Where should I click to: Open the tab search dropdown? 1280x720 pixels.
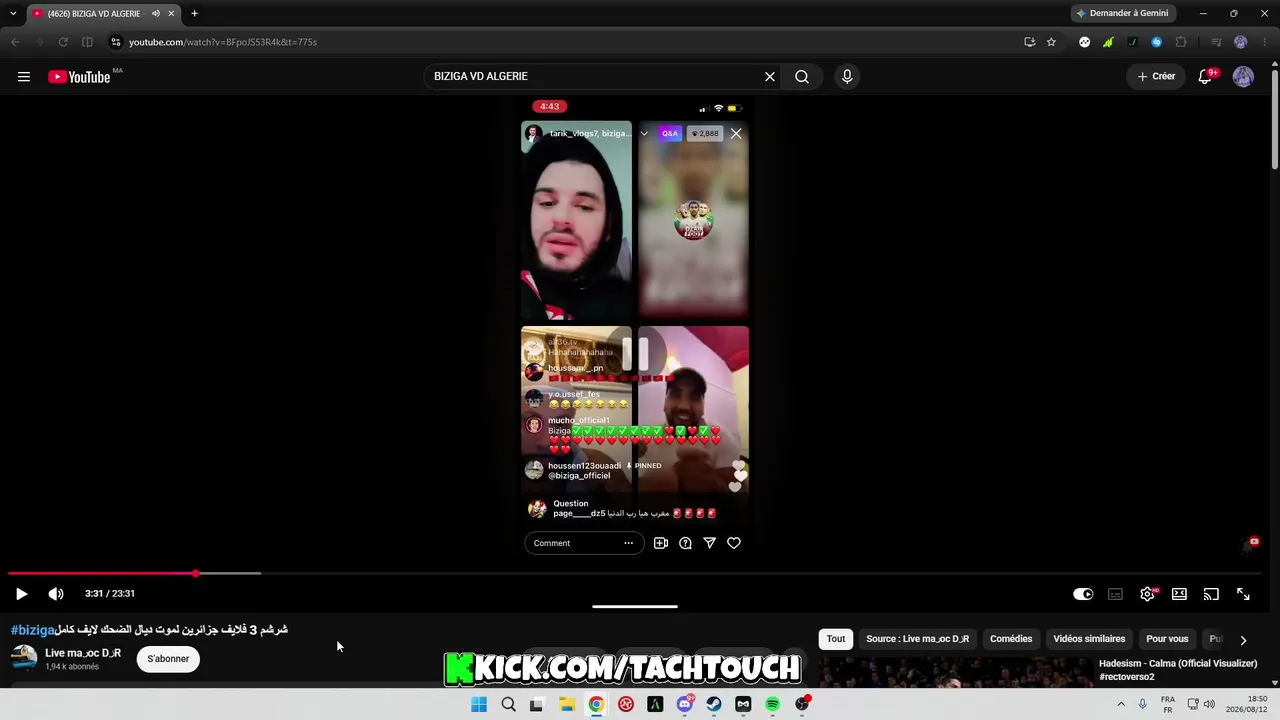click(x=13, y=14)
